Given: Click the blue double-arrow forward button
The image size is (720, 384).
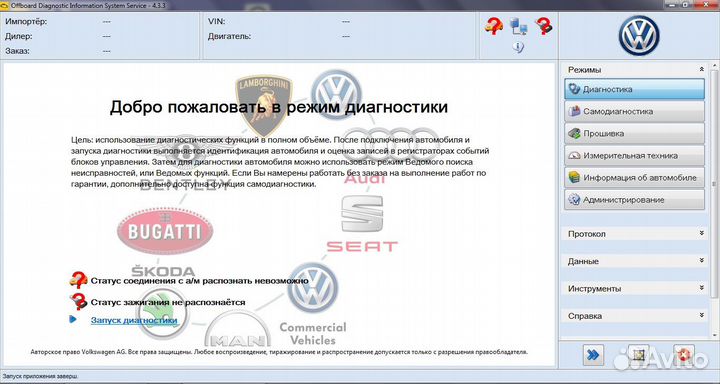Looking at the screenshot, I should coord(593,355).
